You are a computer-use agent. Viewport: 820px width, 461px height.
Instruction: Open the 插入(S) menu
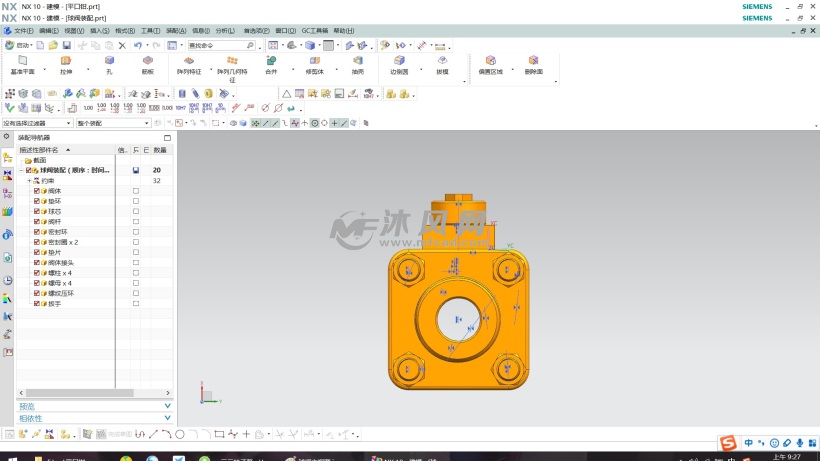[99, 31]
